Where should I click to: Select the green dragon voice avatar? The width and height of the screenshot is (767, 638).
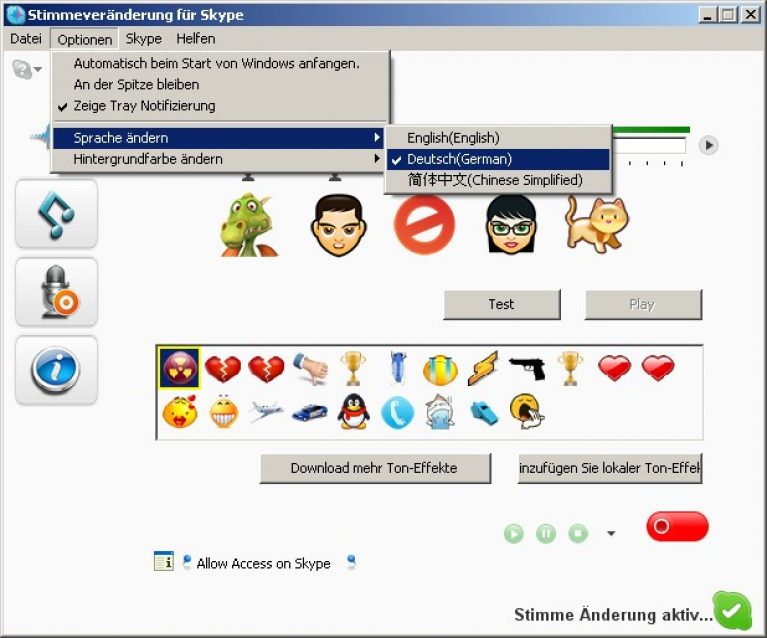coord(248,225)
